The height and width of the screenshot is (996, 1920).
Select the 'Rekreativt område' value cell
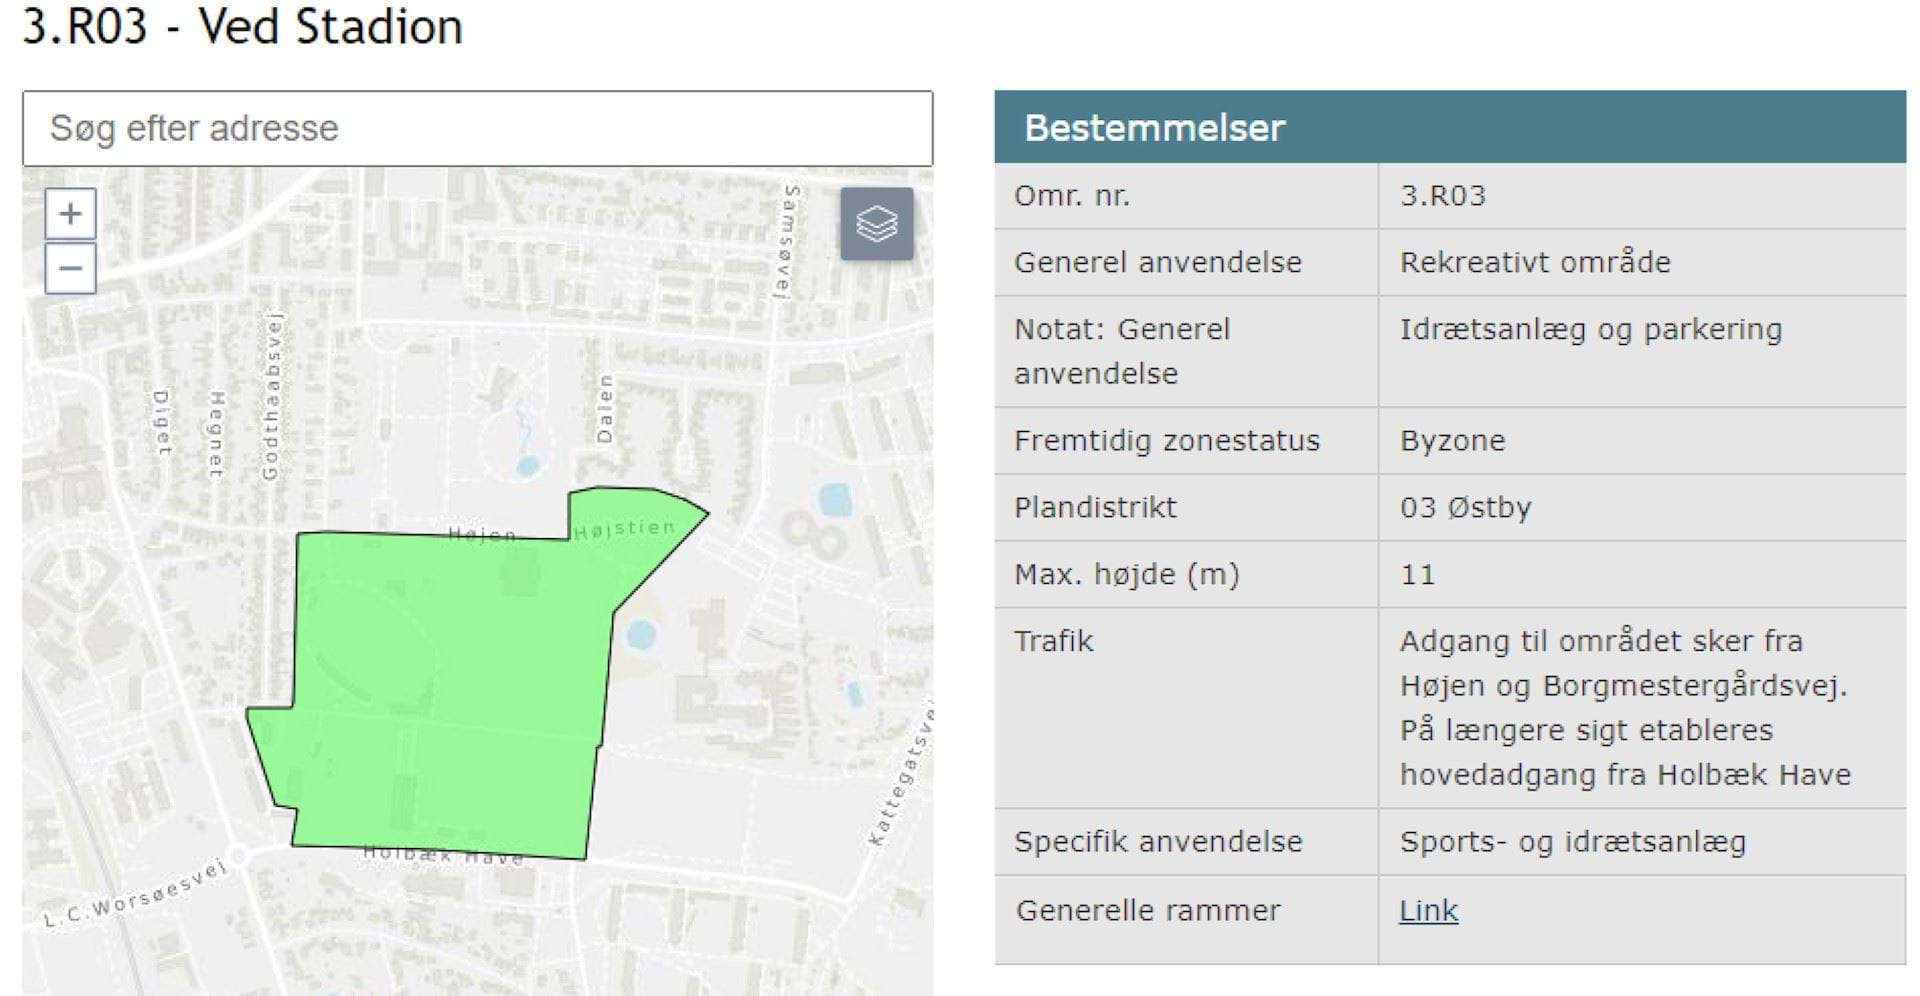click(1535, 262)
